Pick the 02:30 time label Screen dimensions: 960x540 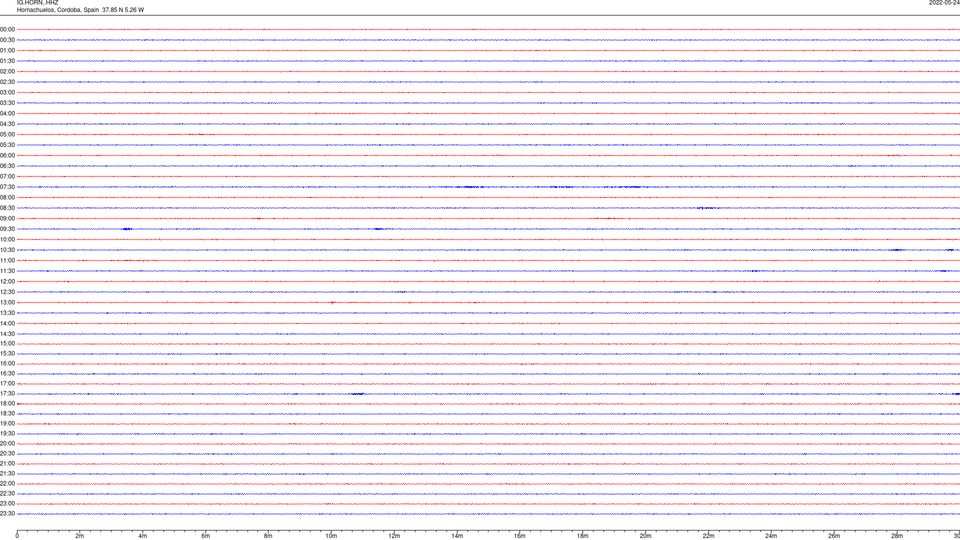(x=7, y=82)
